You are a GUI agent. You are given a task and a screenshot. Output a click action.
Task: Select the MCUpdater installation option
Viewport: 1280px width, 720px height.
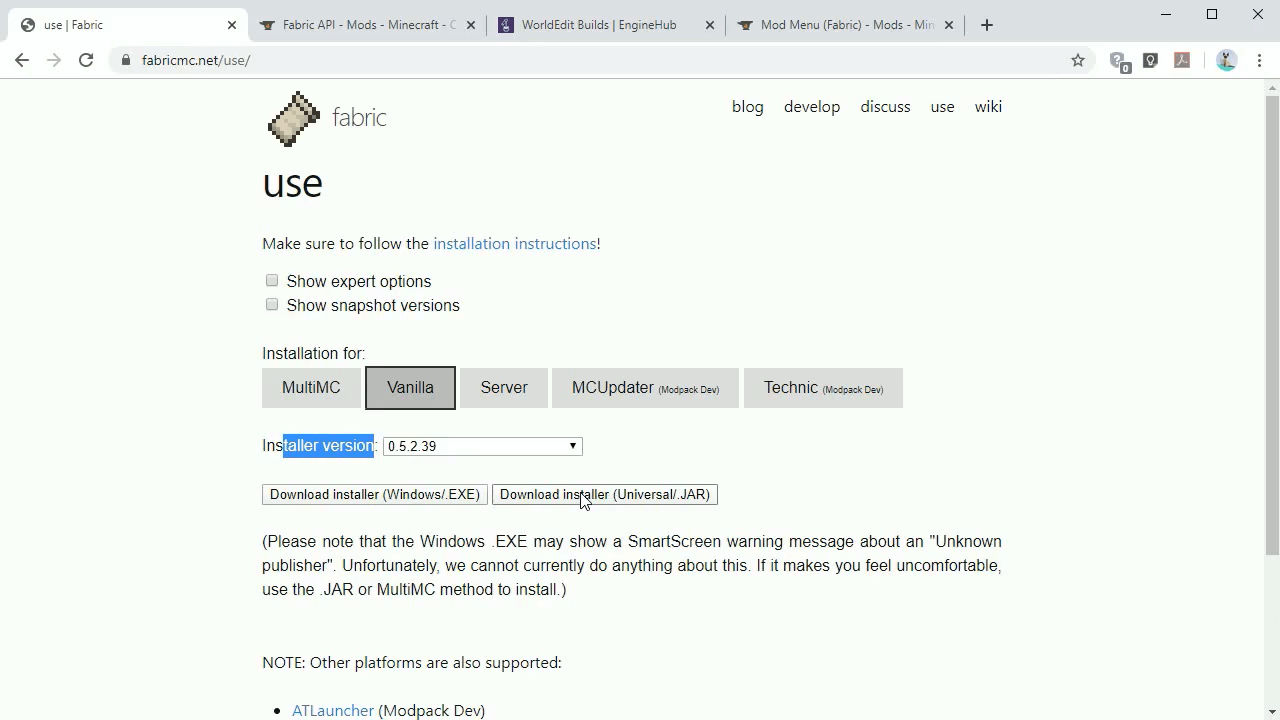tap(645, 388)
